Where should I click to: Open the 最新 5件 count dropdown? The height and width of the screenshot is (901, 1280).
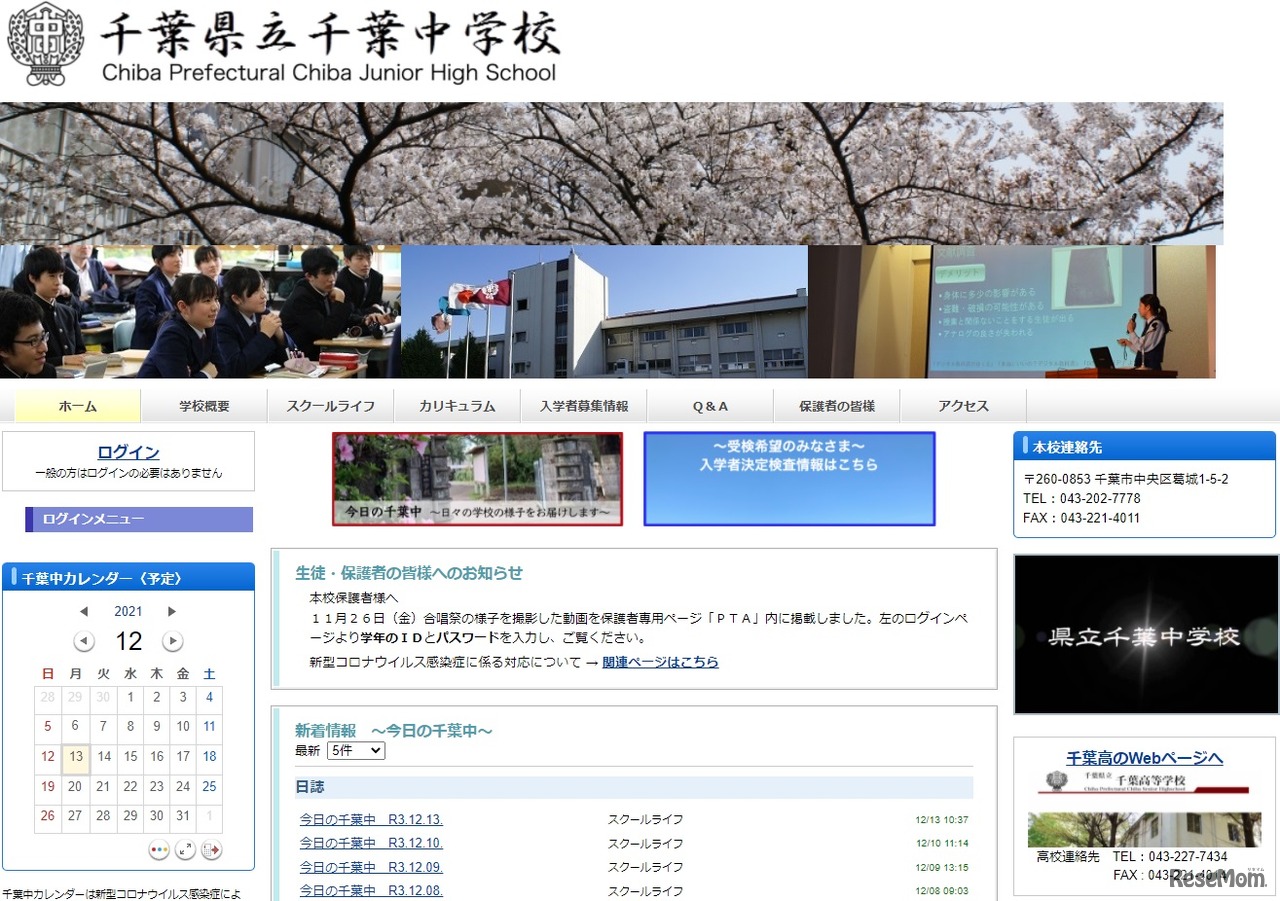[355, 750]
